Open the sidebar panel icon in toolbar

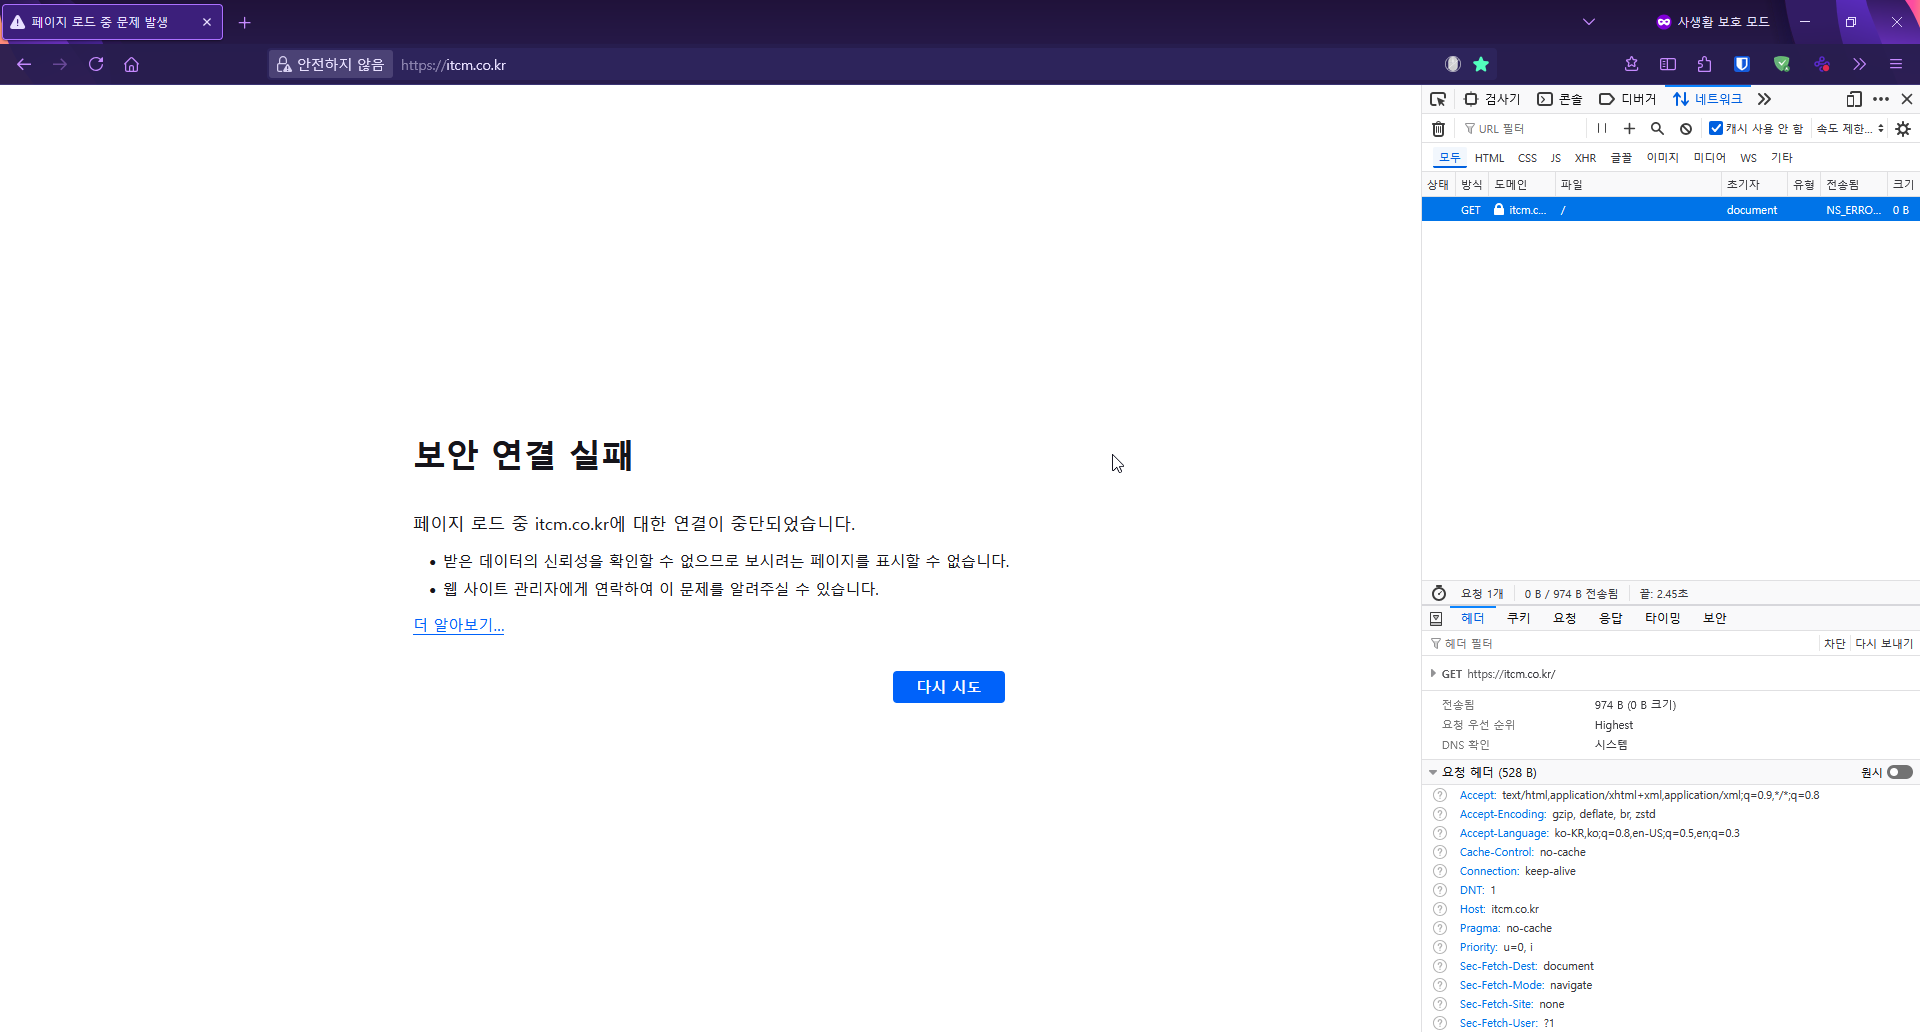1668,64
